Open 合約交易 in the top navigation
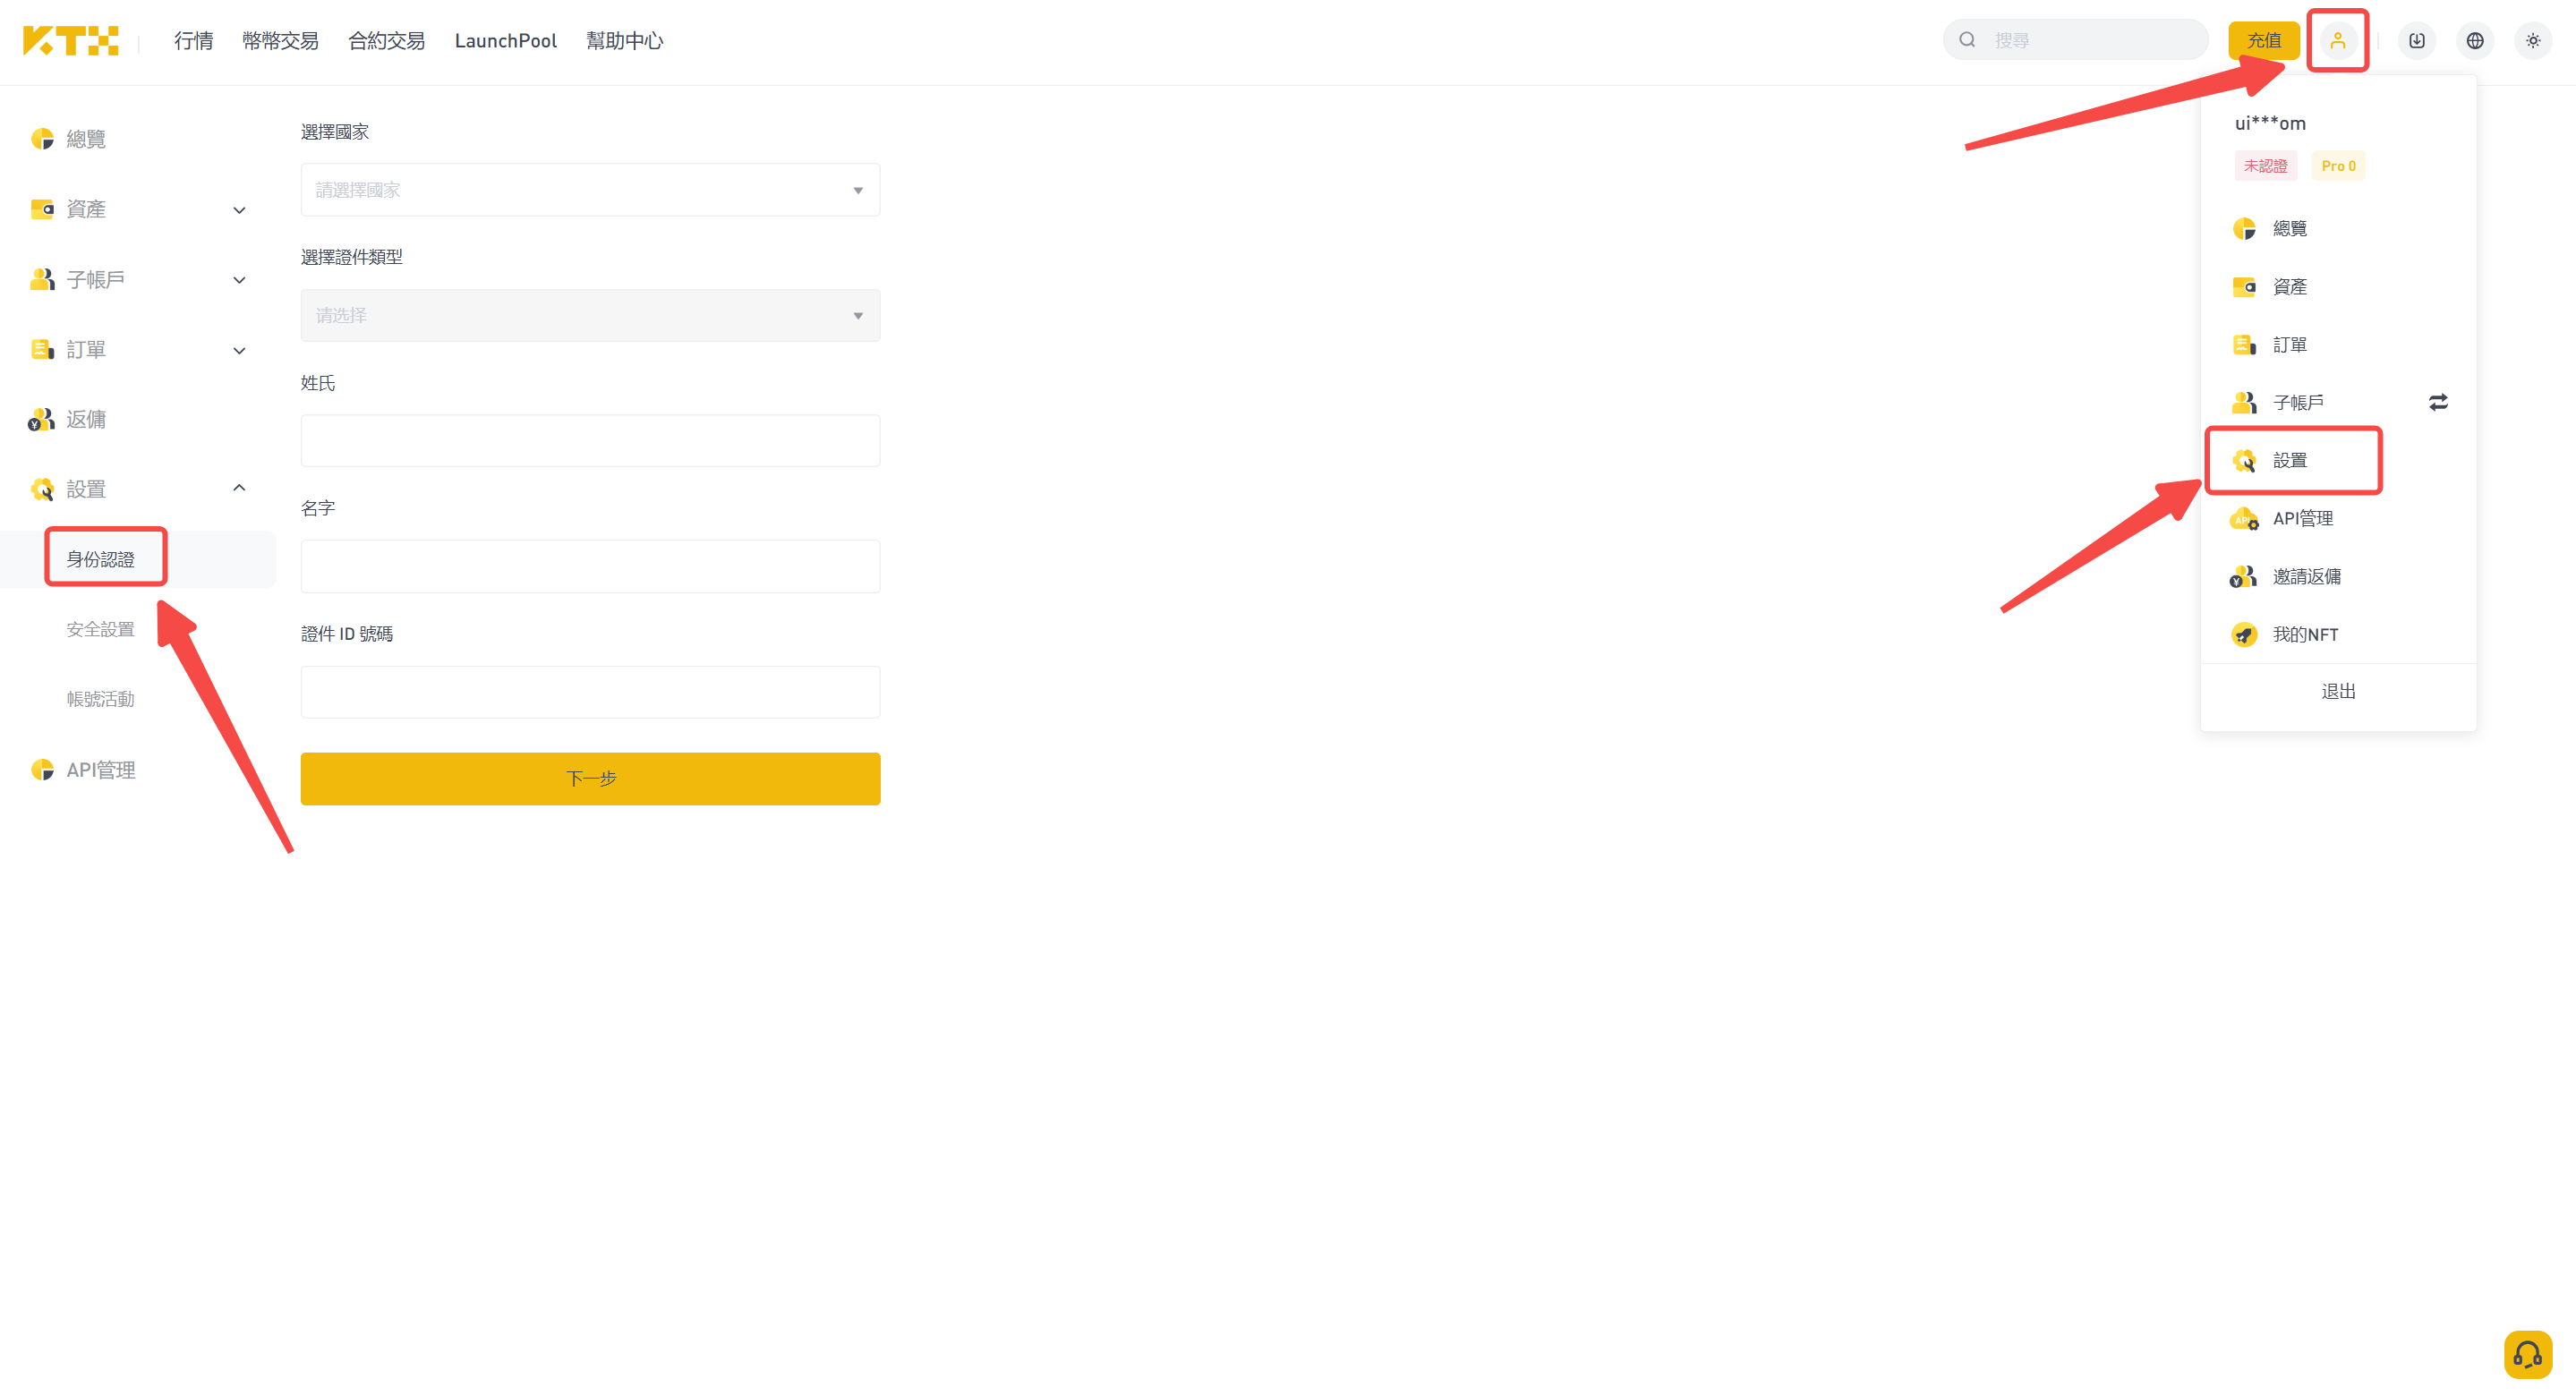 386,41
